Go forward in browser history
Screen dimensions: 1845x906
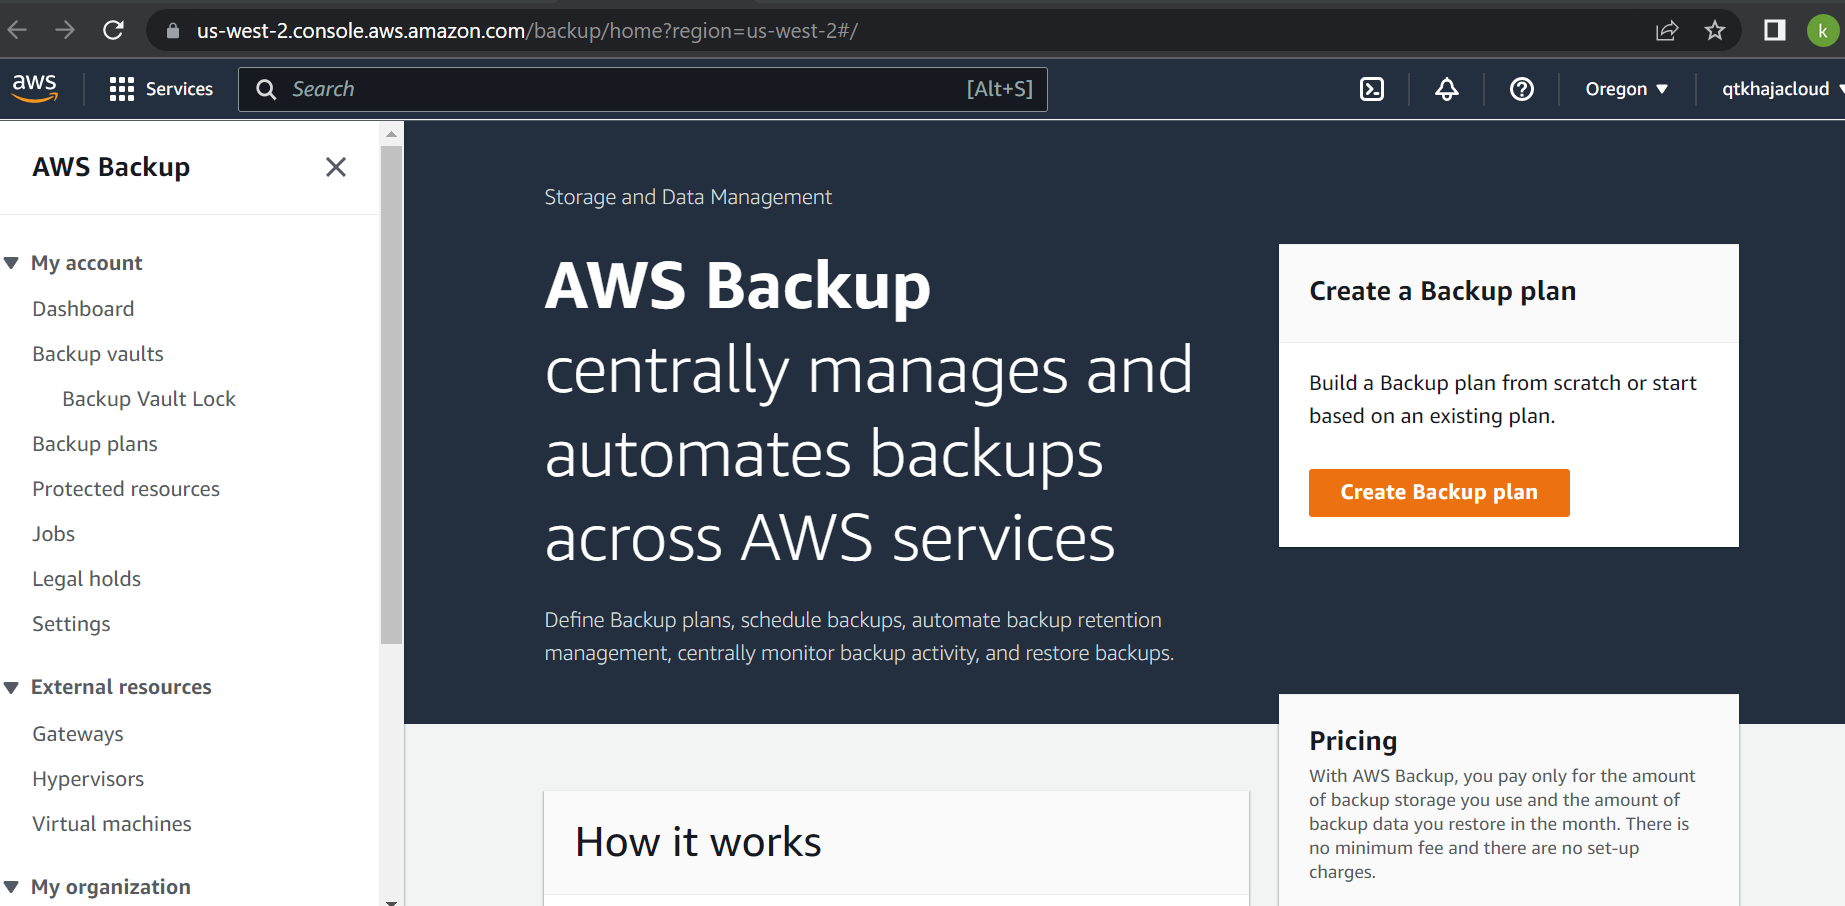coord(65,30)
